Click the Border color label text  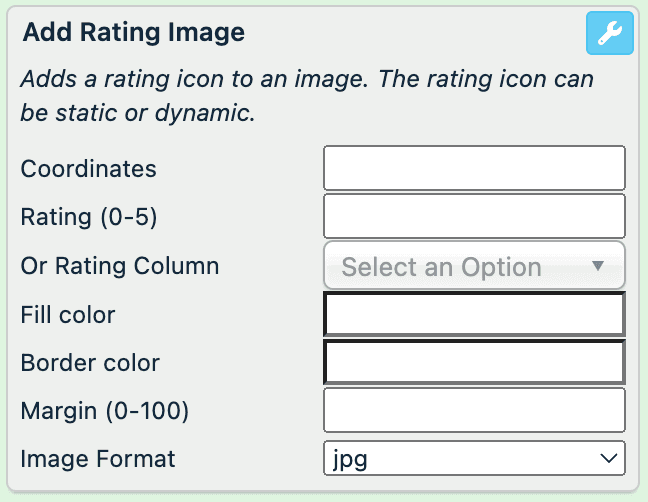tap(90, 363)
